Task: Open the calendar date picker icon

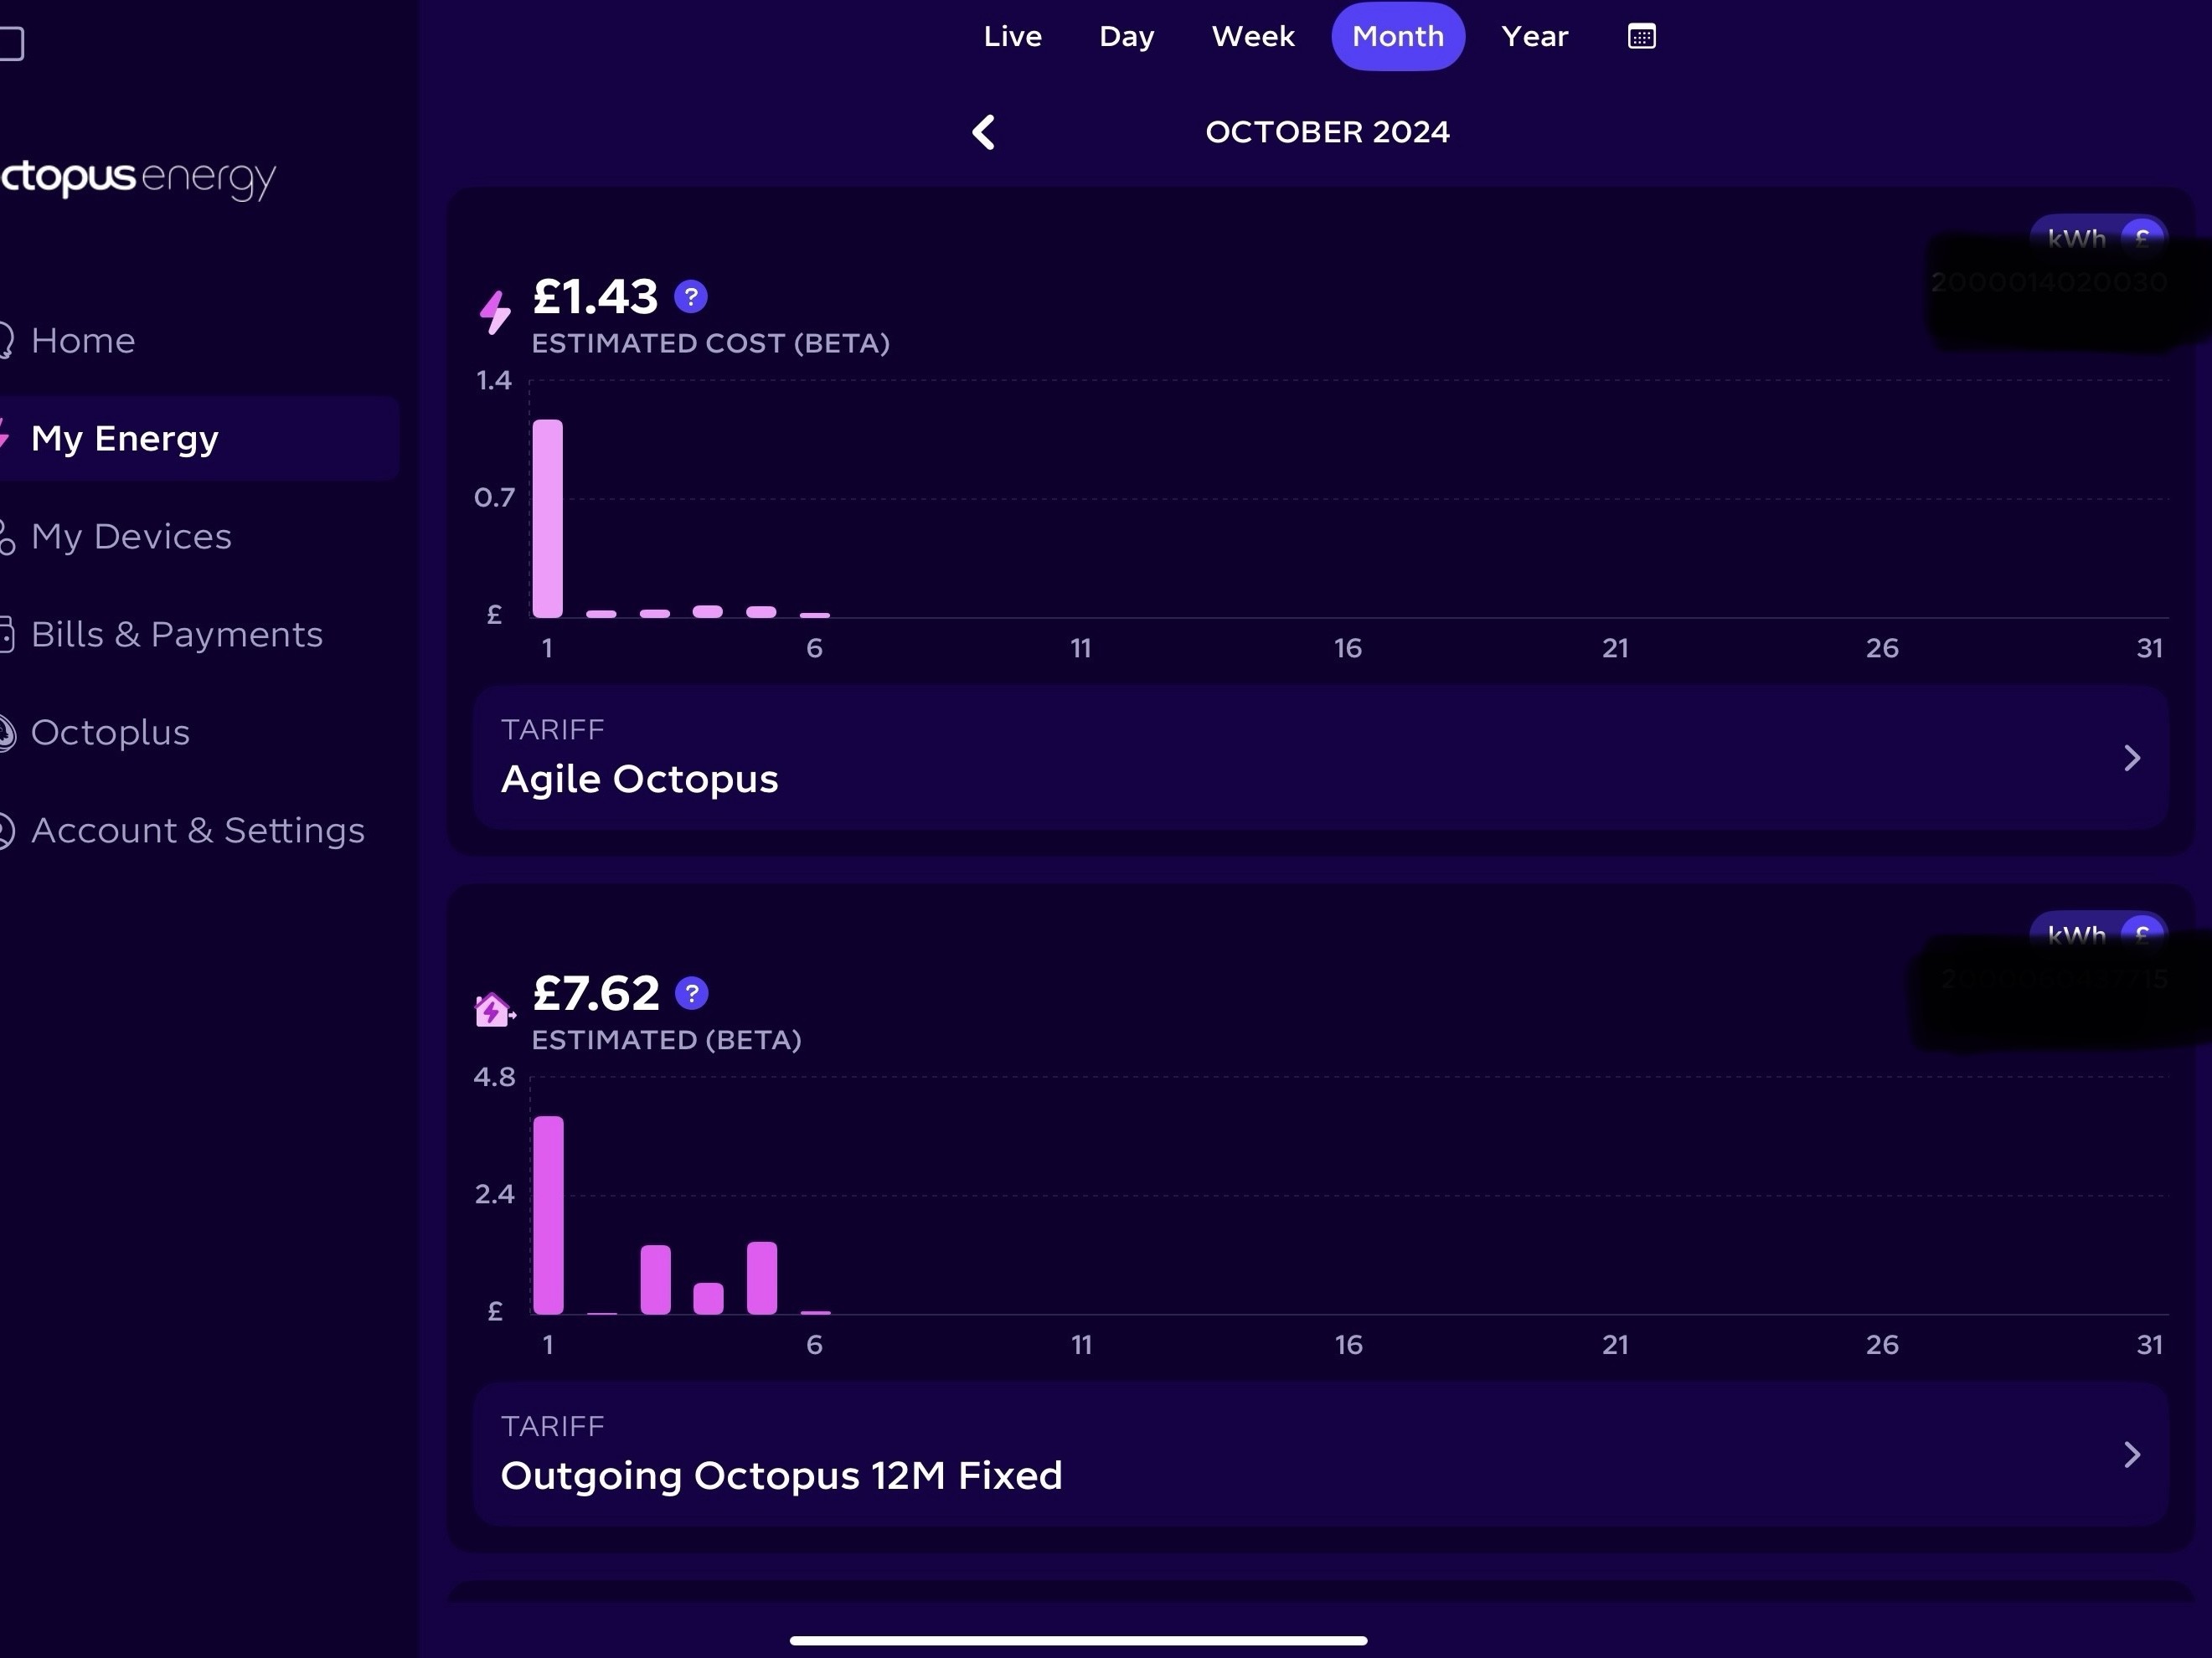Action: 1641,37
